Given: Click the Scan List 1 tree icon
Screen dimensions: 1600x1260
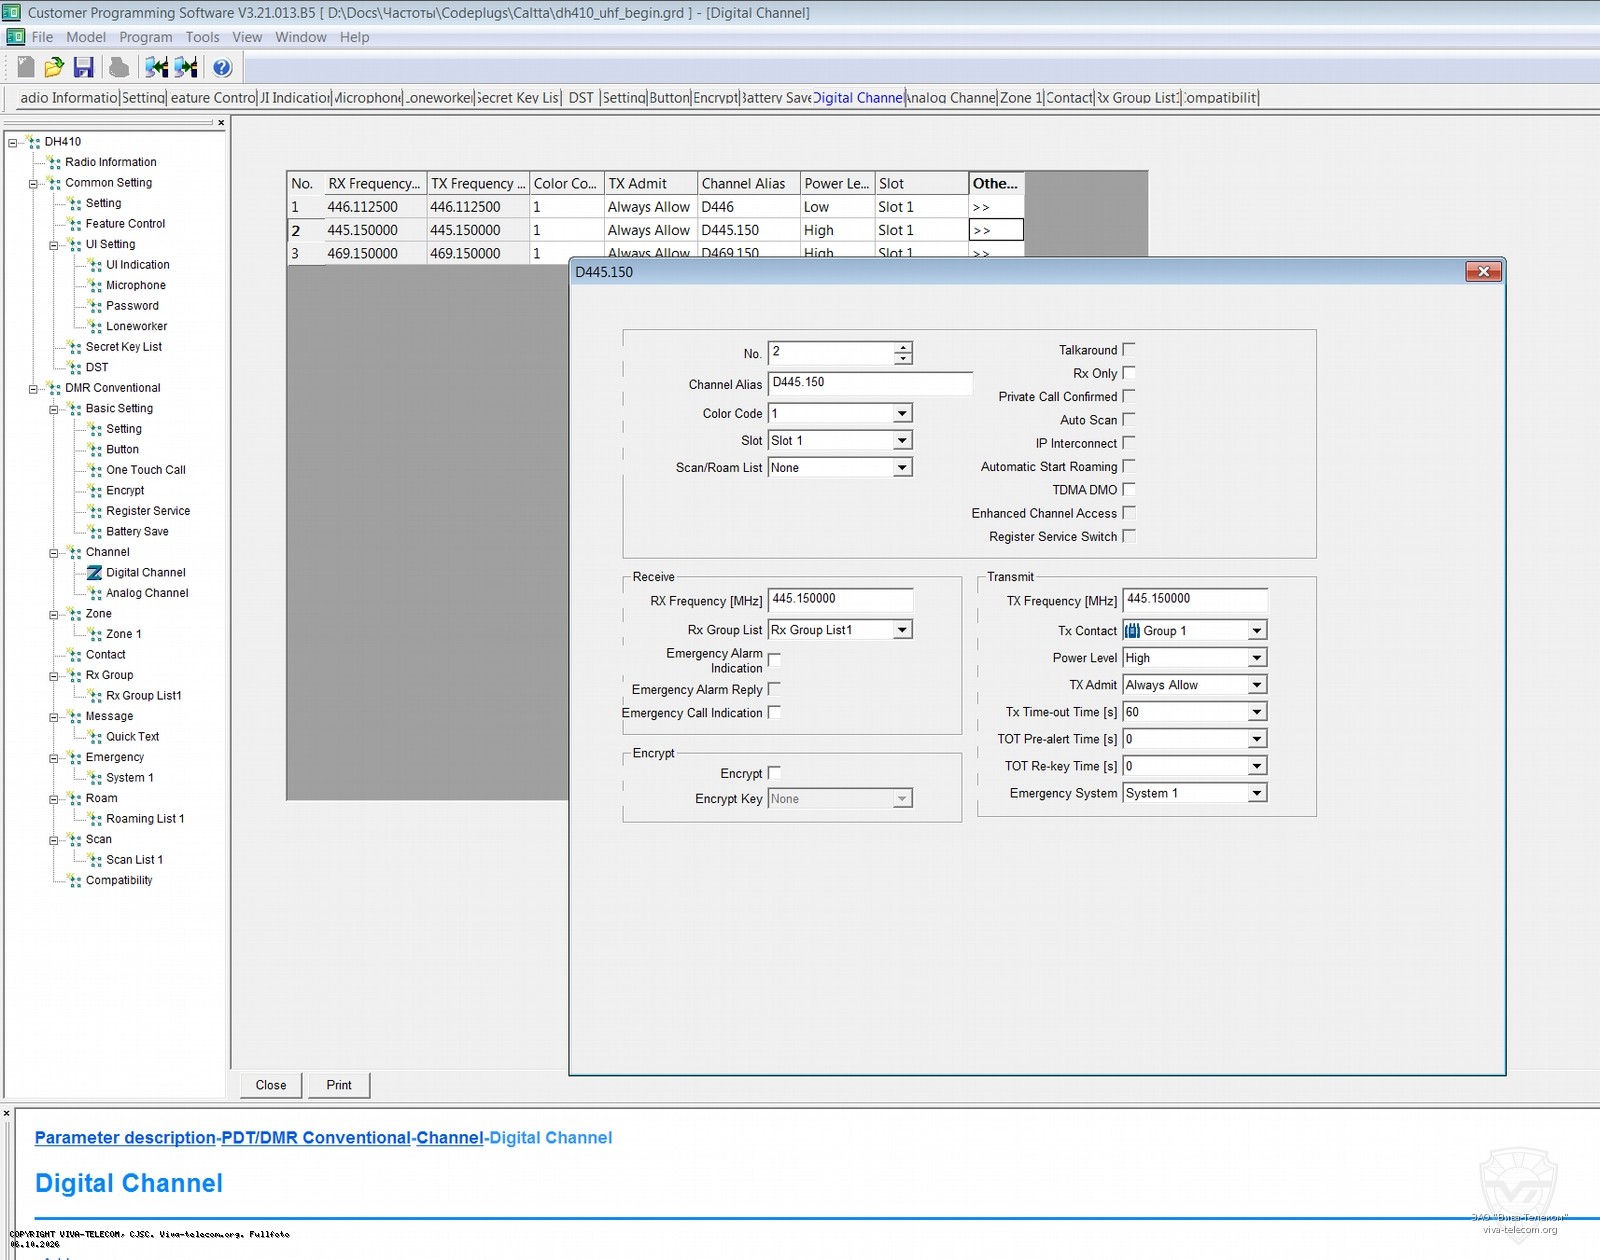Looking at the screenshot, I should point(95,860).
